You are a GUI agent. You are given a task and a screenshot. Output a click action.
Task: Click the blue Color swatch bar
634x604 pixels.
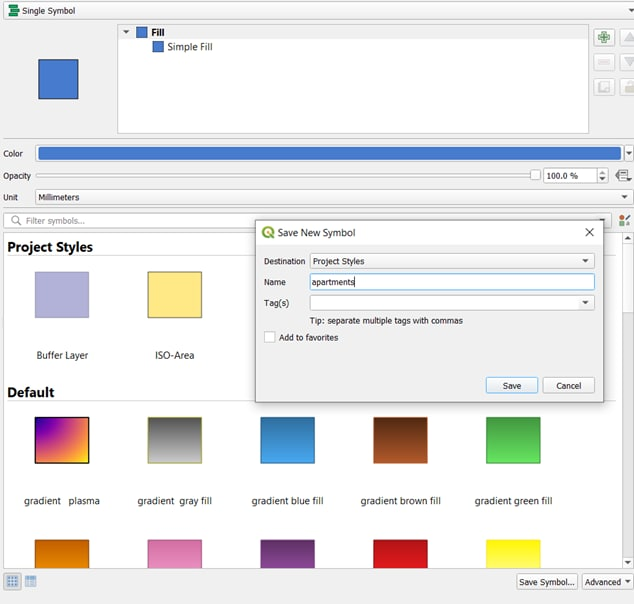pos(328,154)
